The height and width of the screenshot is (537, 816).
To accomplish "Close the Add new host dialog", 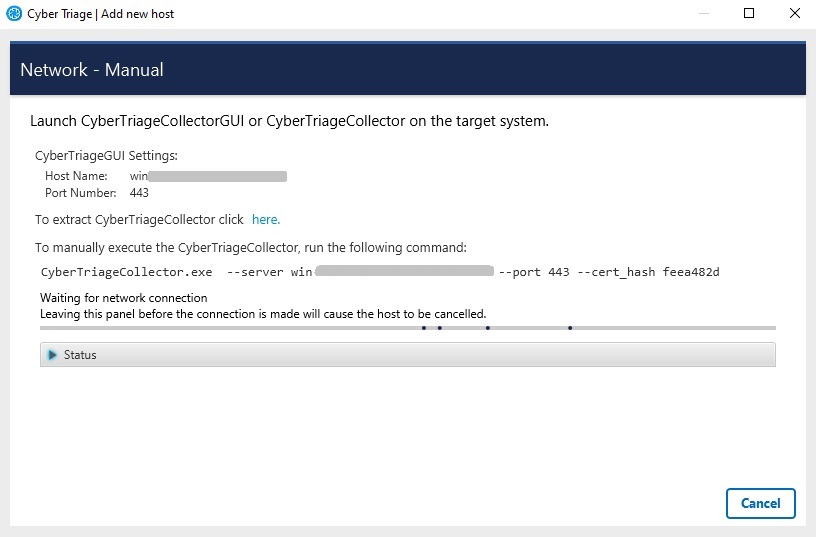I will pos(795,14).
